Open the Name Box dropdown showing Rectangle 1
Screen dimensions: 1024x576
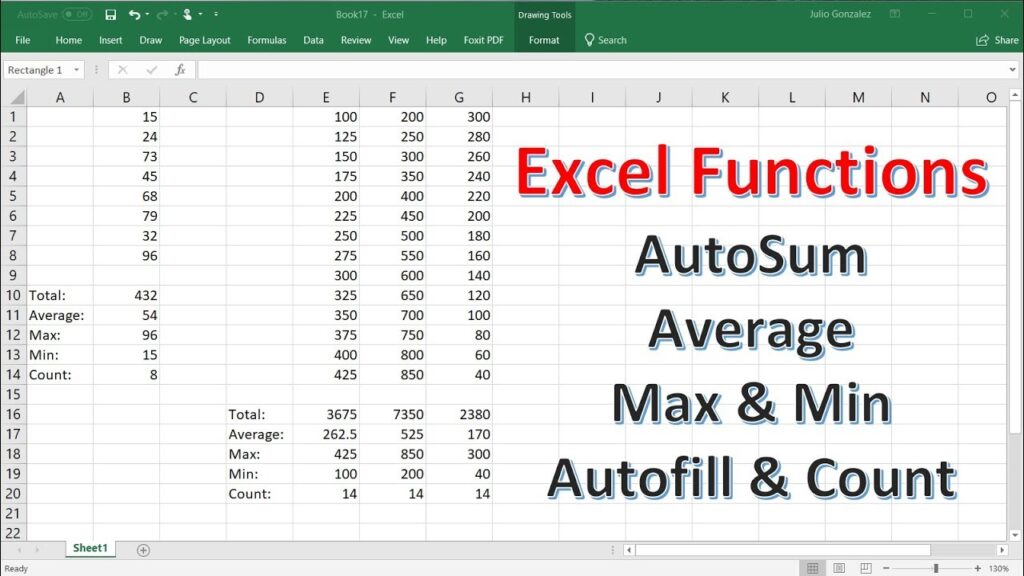click(77, 69)
